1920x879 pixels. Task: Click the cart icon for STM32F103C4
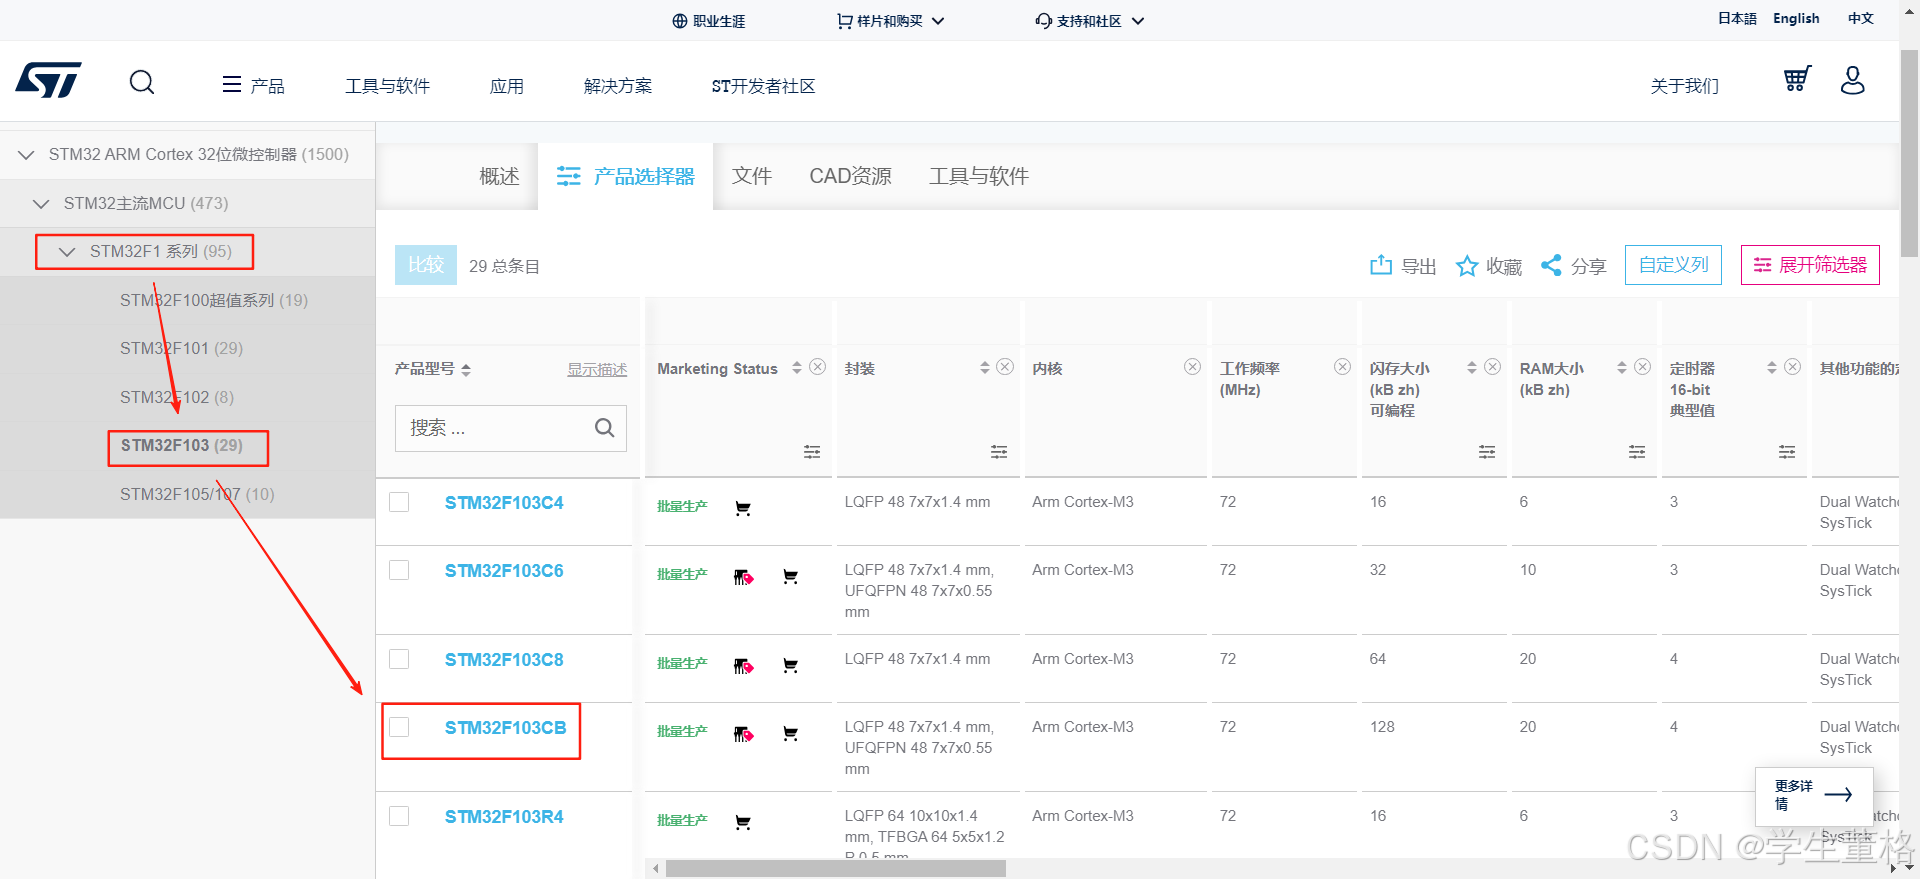[743, 508]
